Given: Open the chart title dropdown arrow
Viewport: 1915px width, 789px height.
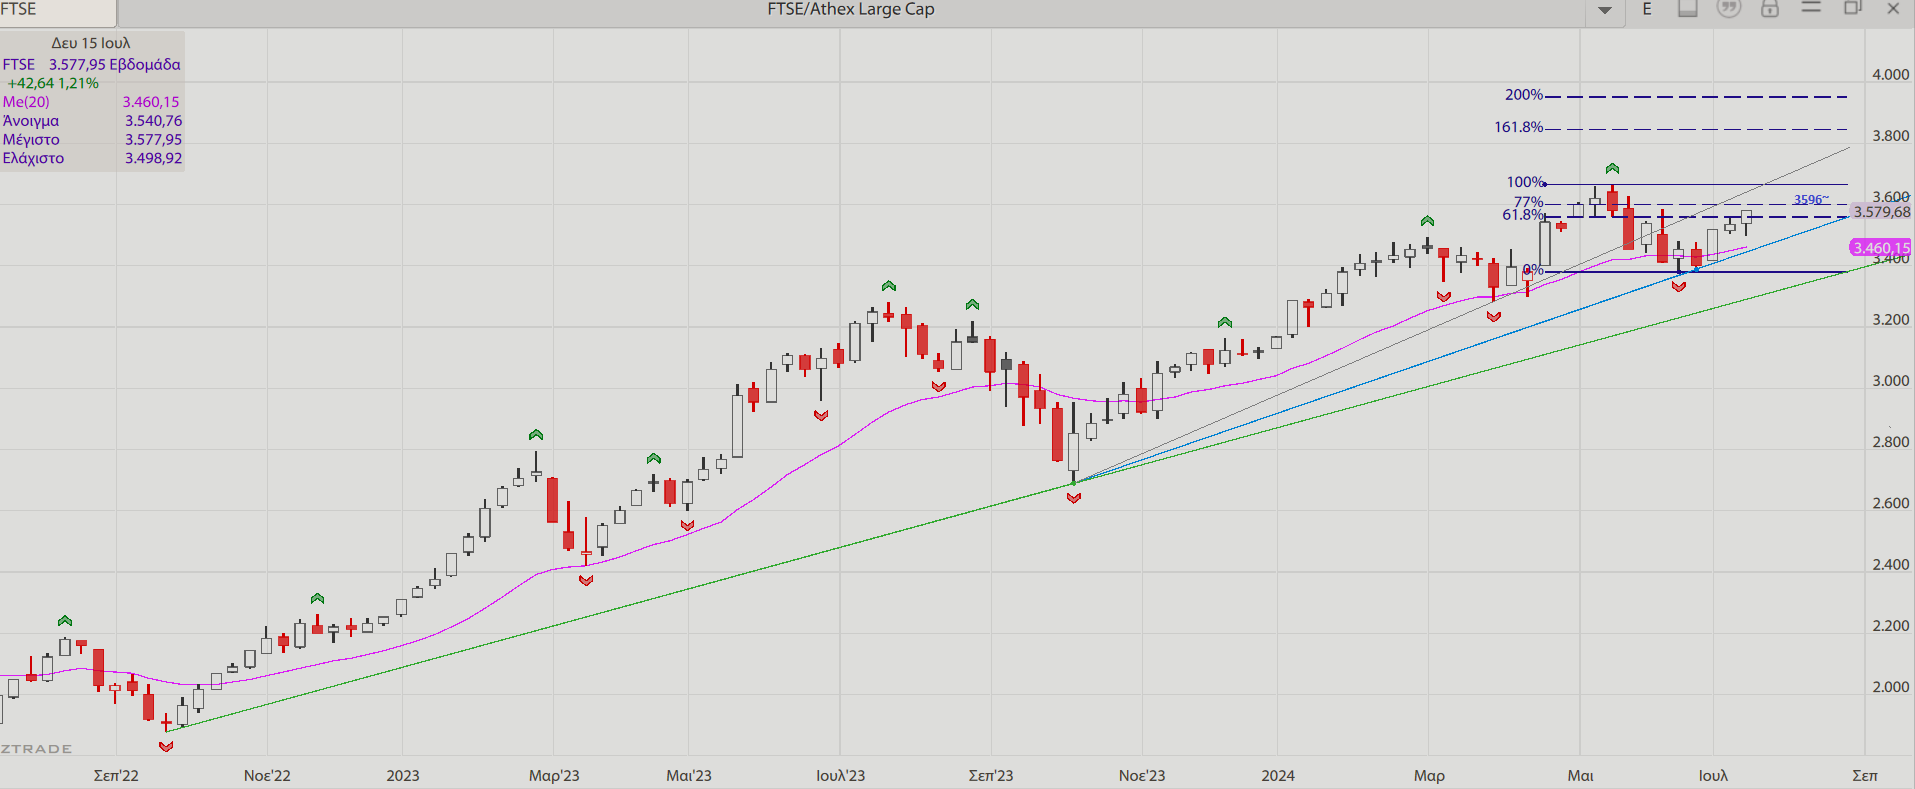Looking at the screenshot, I should pyautogui.click(x=1604, y=10).
